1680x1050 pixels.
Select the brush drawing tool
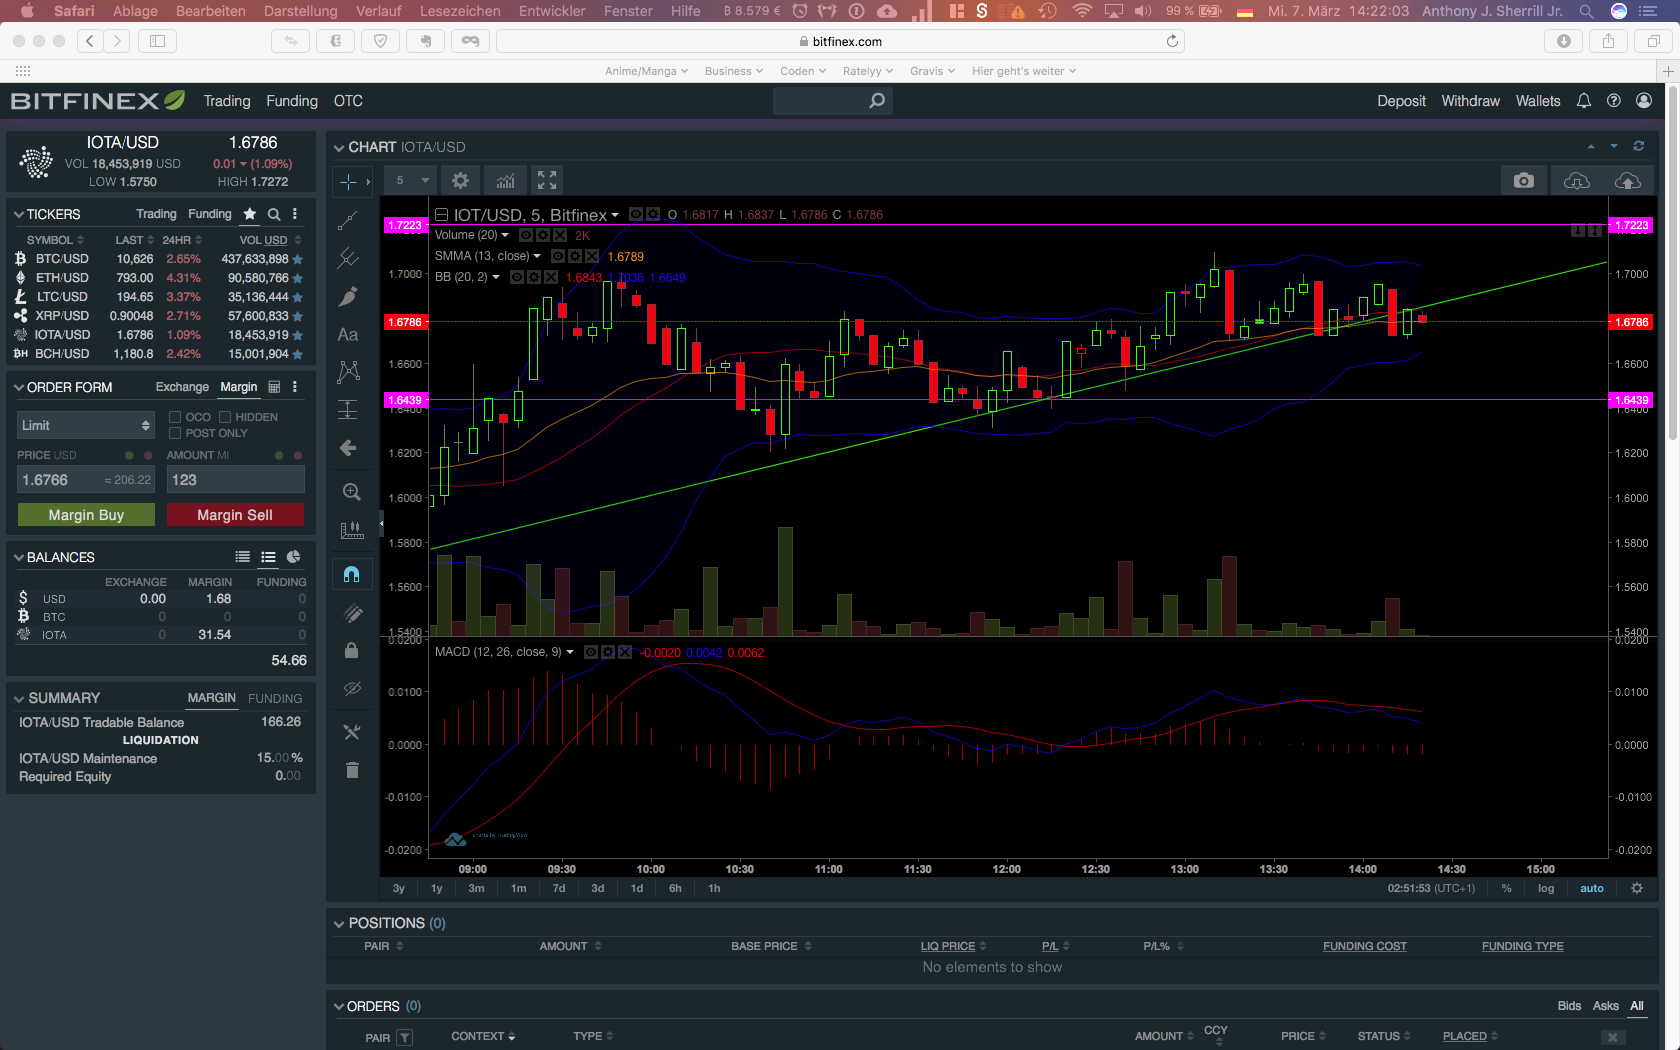[x=348, y=297]
